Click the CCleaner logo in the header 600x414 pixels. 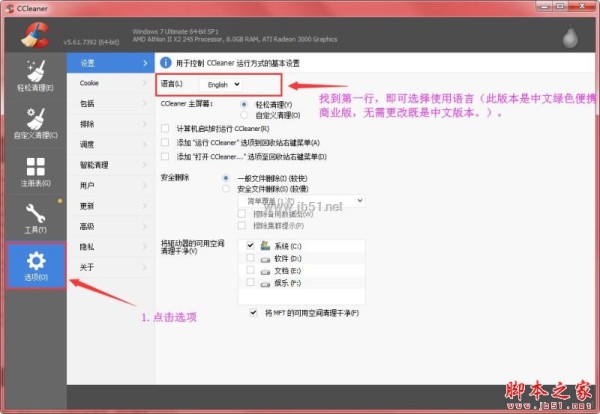pos(32,31)
